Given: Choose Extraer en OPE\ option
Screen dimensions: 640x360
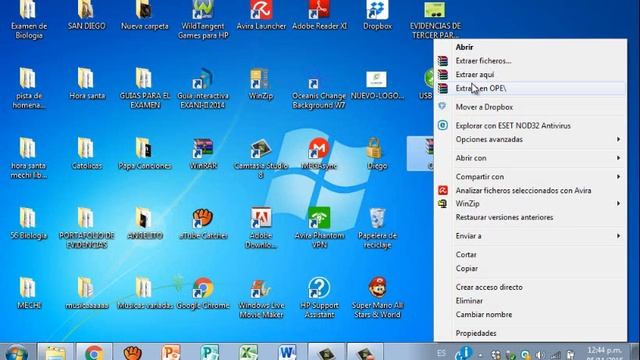Looking at the screenshot, I should coord(531,88).
